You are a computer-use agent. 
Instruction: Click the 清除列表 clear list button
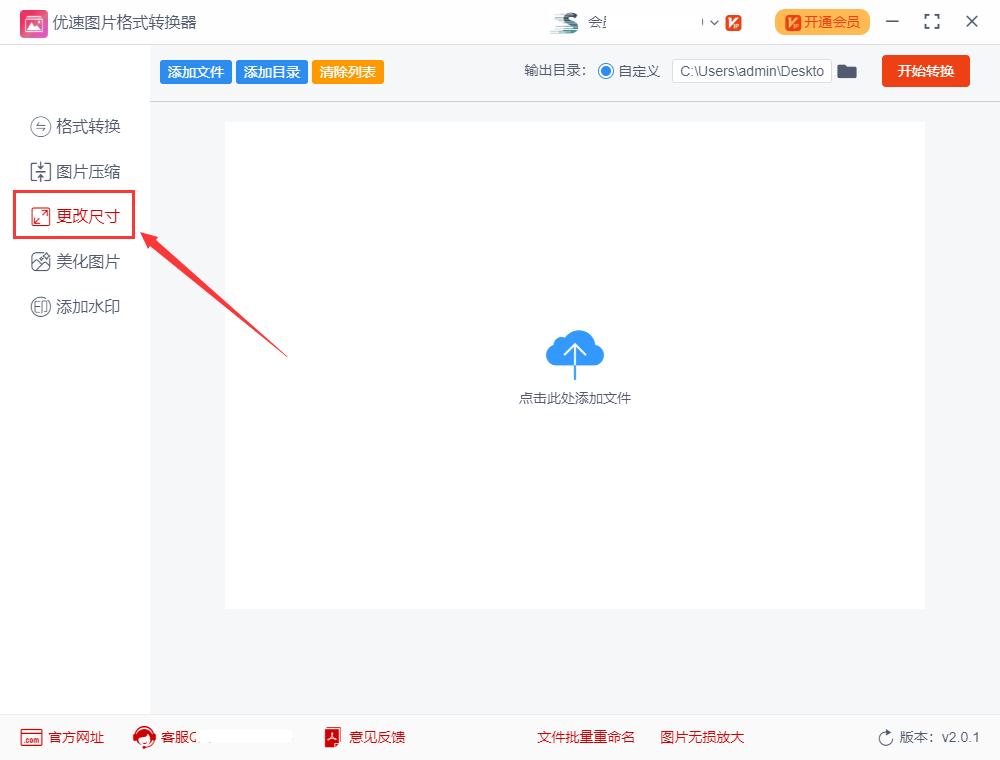tap(347, 71)
